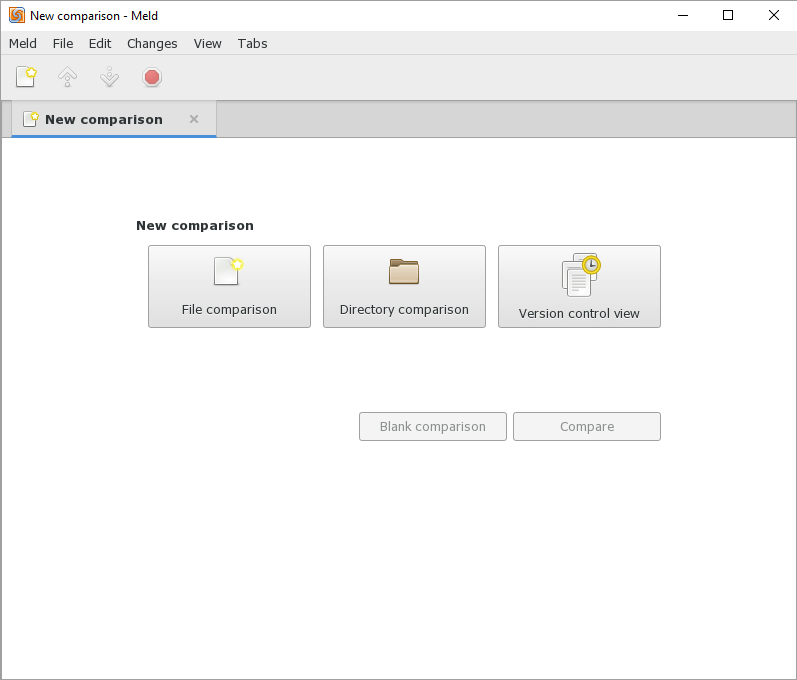
Task: Open the Tabs menu
Action: (253, 44)
